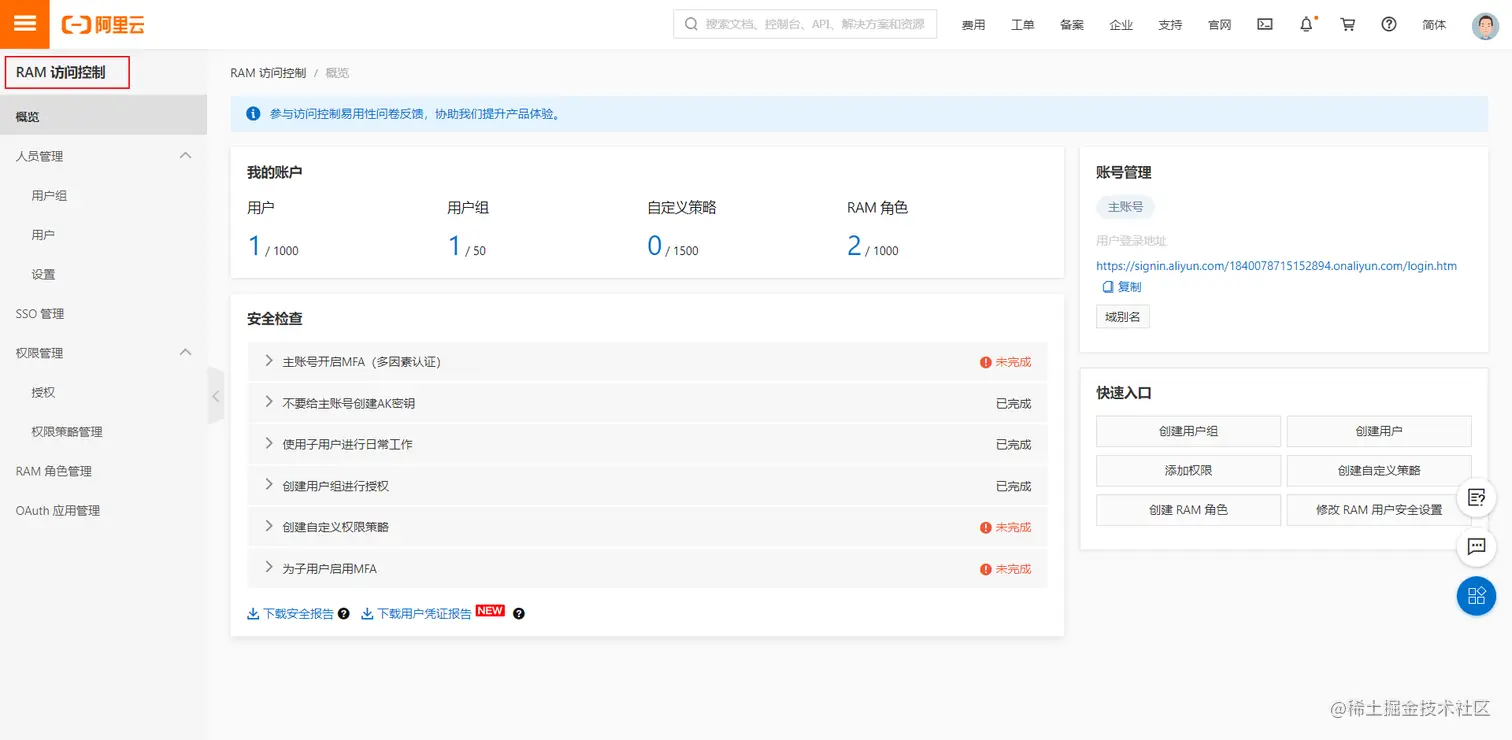The image size is (1512, 740).
Task: Click the user count 1 / 1000
Action: (x=273, y=246)
